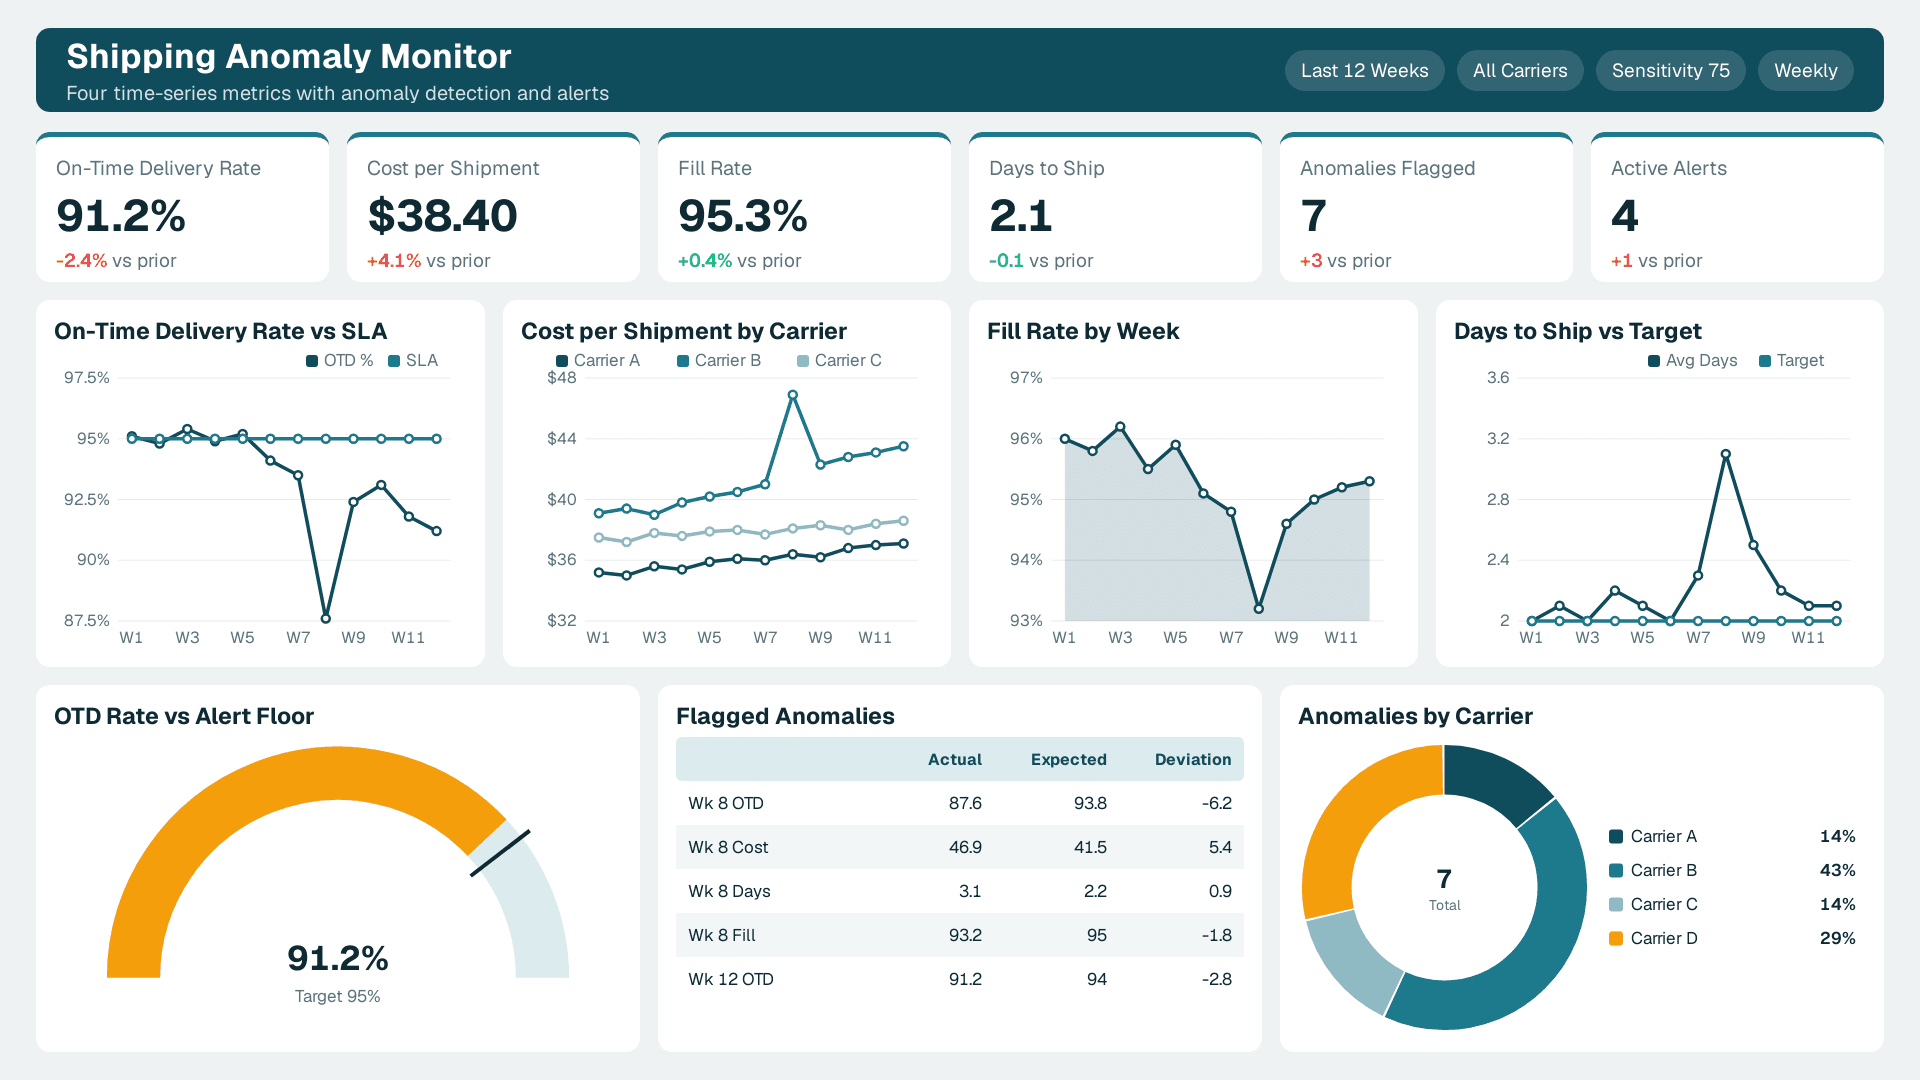Open the All Carriers filter pill
Image resolution: width=1920 pixels, height=1080 pixels.
1520,71
